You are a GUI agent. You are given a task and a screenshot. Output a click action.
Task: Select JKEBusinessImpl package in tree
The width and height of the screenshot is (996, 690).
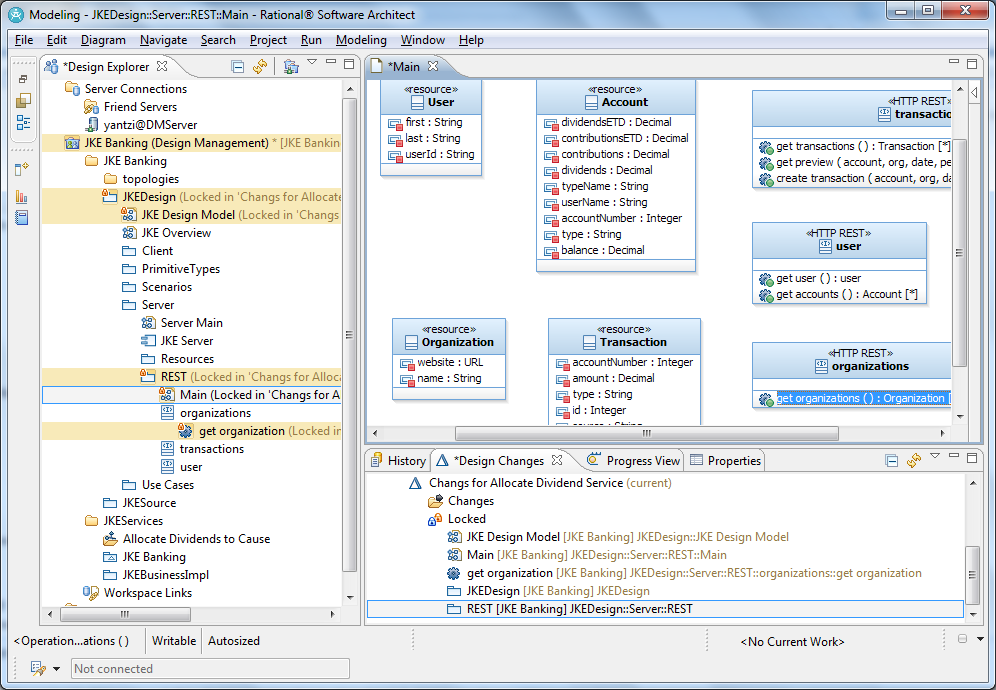point(165,574)
